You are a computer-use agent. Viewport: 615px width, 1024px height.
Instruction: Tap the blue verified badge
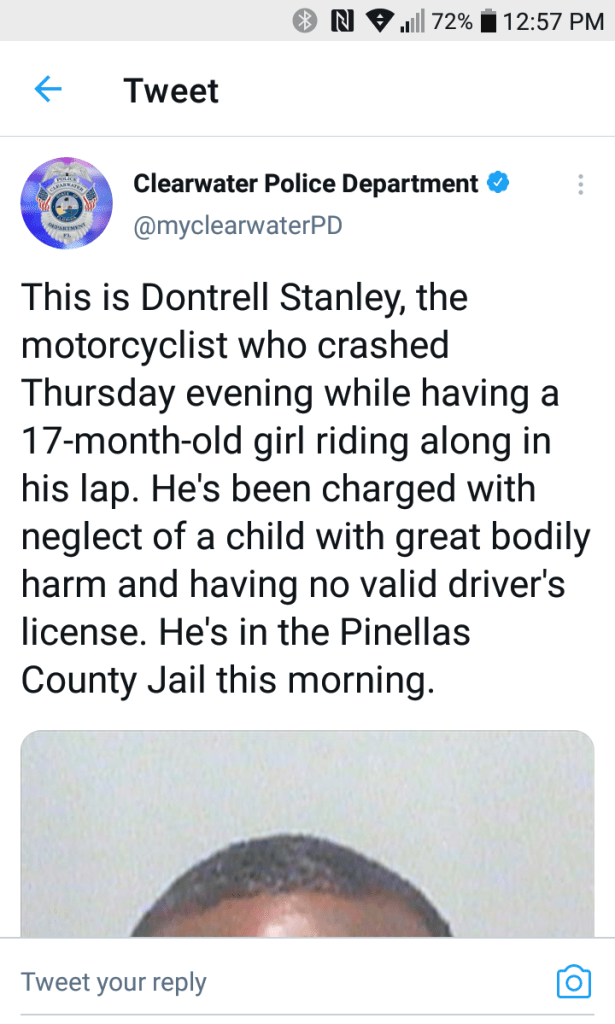pos(498,184)
